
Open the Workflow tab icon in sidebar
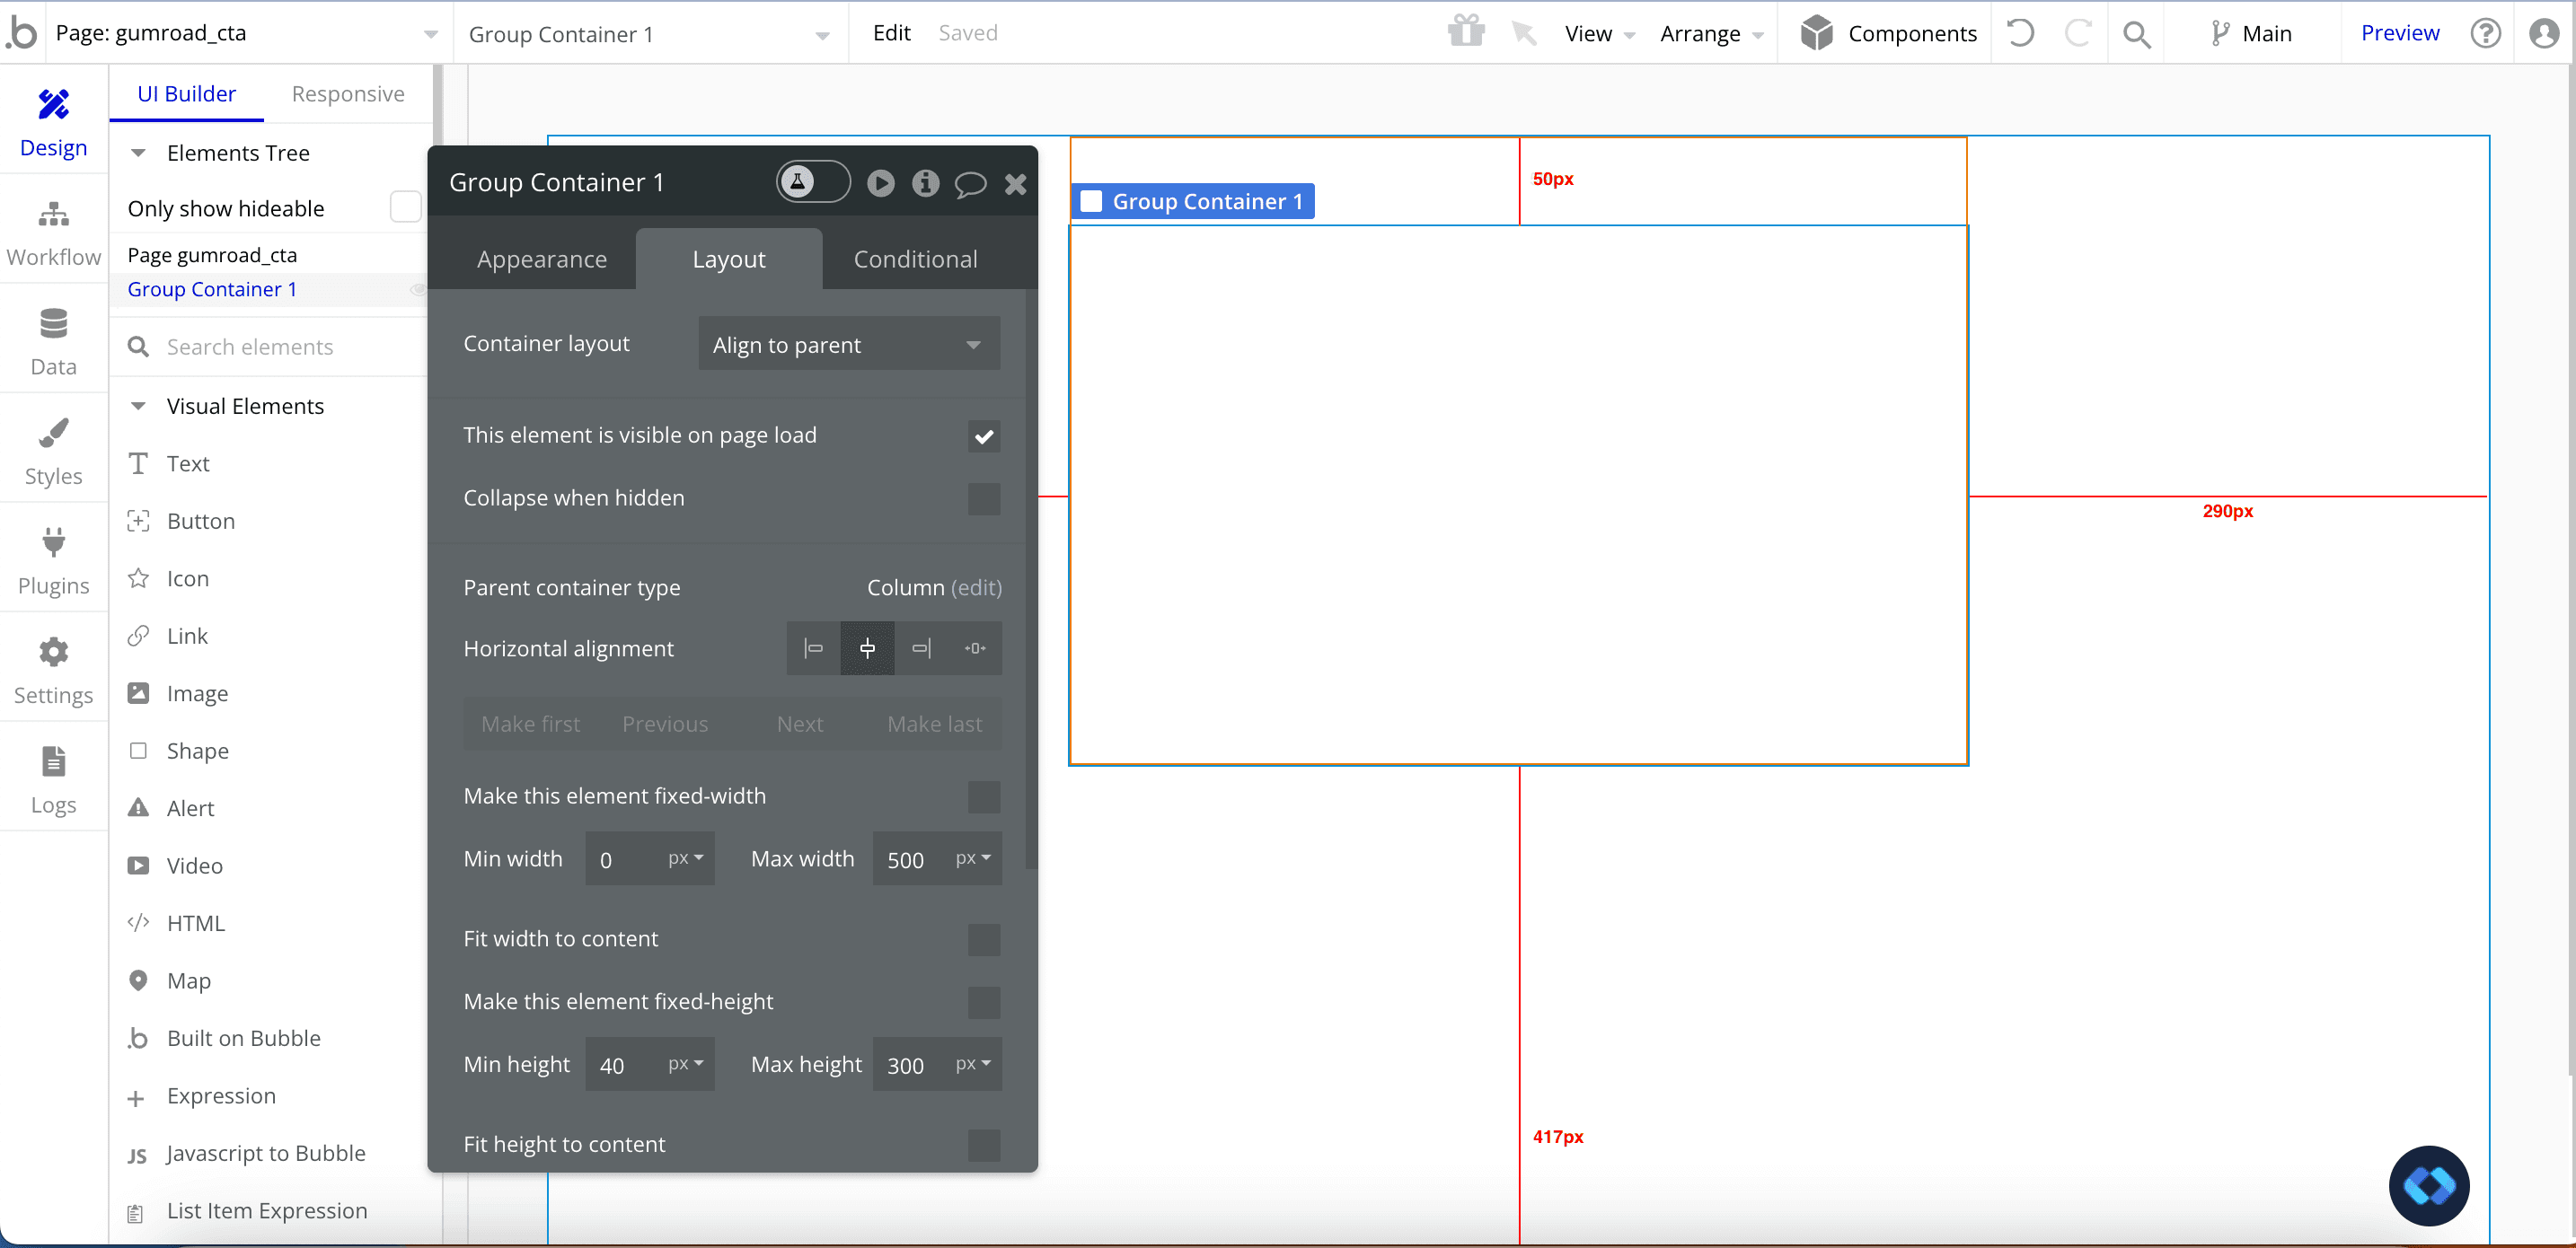tap(53, 215)
